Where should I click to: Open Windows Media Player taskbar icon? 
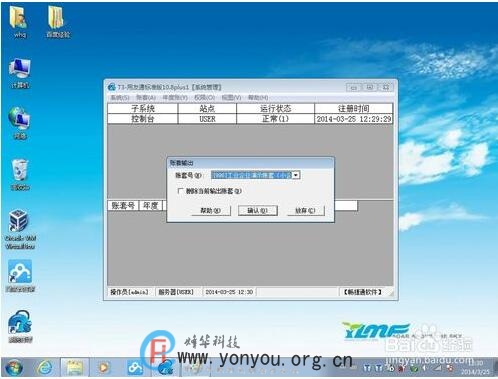coord(104,368)
